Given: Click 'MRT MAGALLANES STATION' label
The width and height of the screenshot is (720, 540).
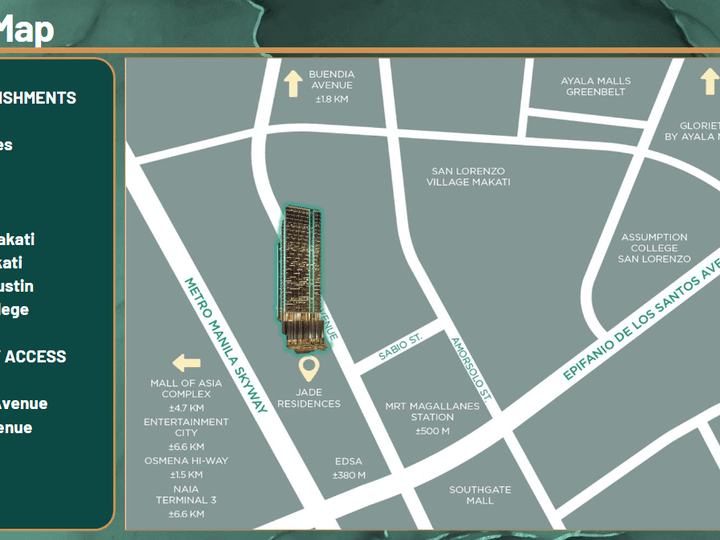Looking at the screenshot, I should point(432,411).
